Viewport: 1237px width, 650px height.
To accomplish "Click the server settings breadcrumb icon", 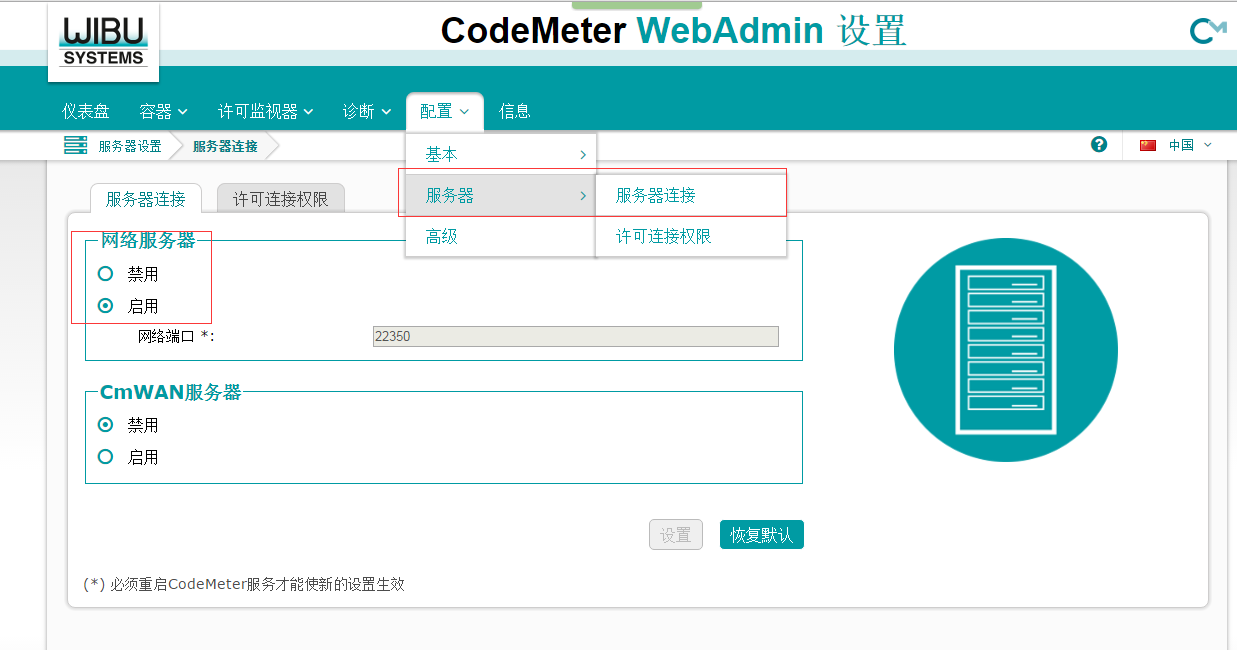I will (75, 146).
